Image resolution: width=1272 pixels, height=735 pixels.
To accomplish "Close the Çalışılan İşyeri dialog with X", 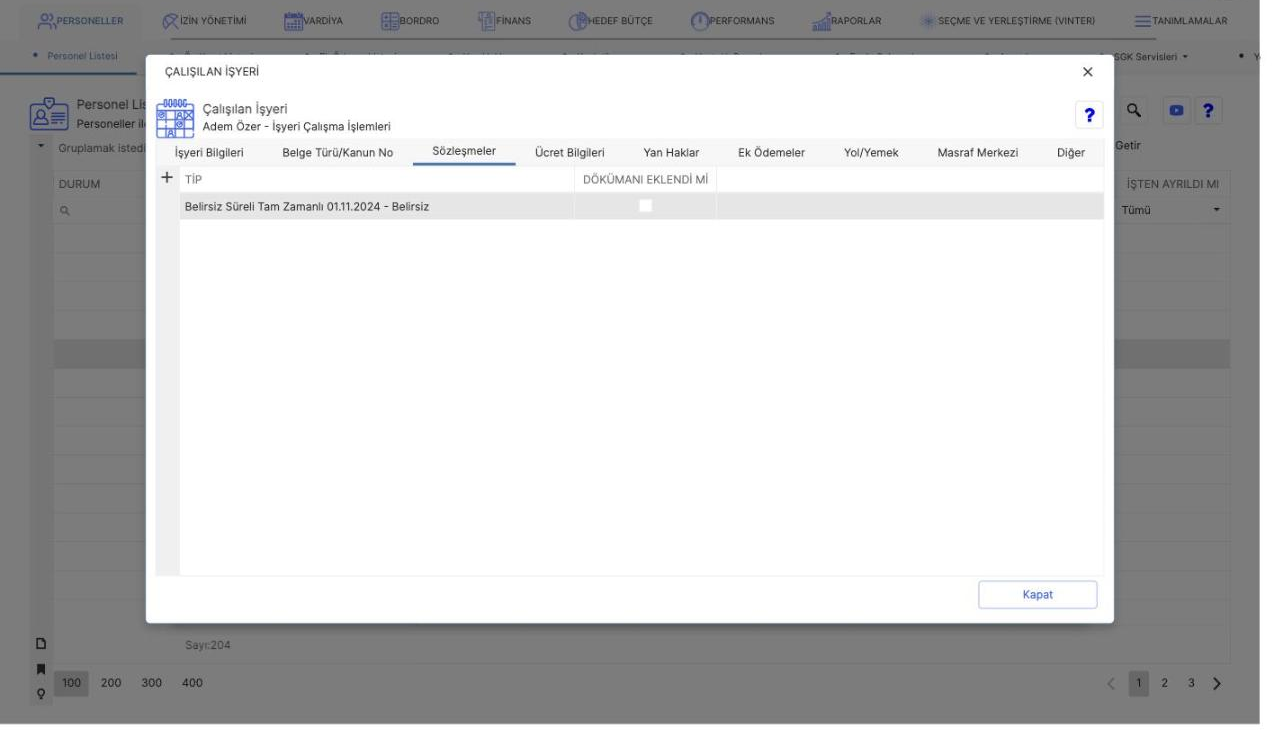I will [x=1088, y=72].
